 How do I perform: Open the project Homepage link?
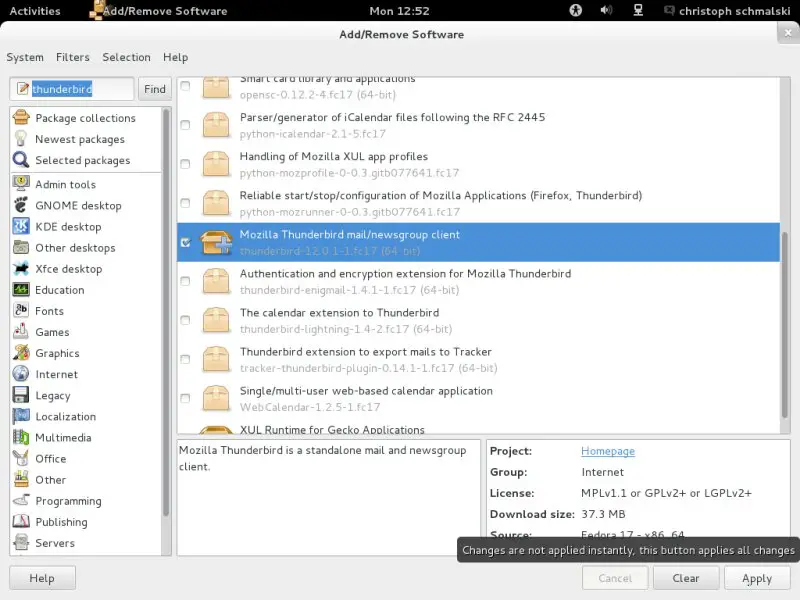608,451
